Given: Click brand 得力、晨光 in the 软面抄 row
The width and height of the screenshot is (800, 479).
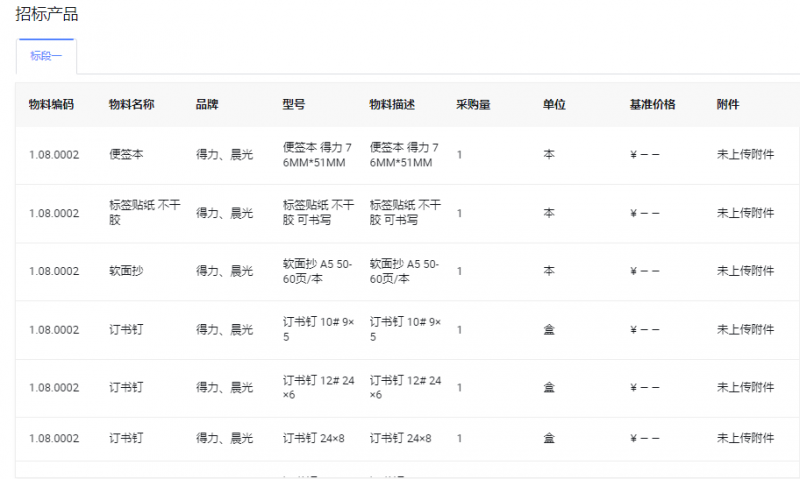Looking at the screenshot, I should point(224,271).
